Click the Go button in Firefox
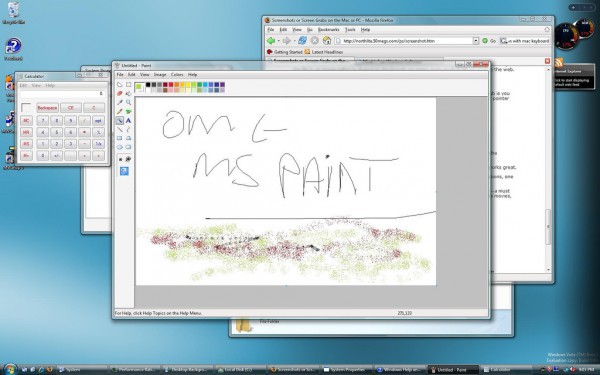Screen dimensions: 600x375 click(489, 41)
